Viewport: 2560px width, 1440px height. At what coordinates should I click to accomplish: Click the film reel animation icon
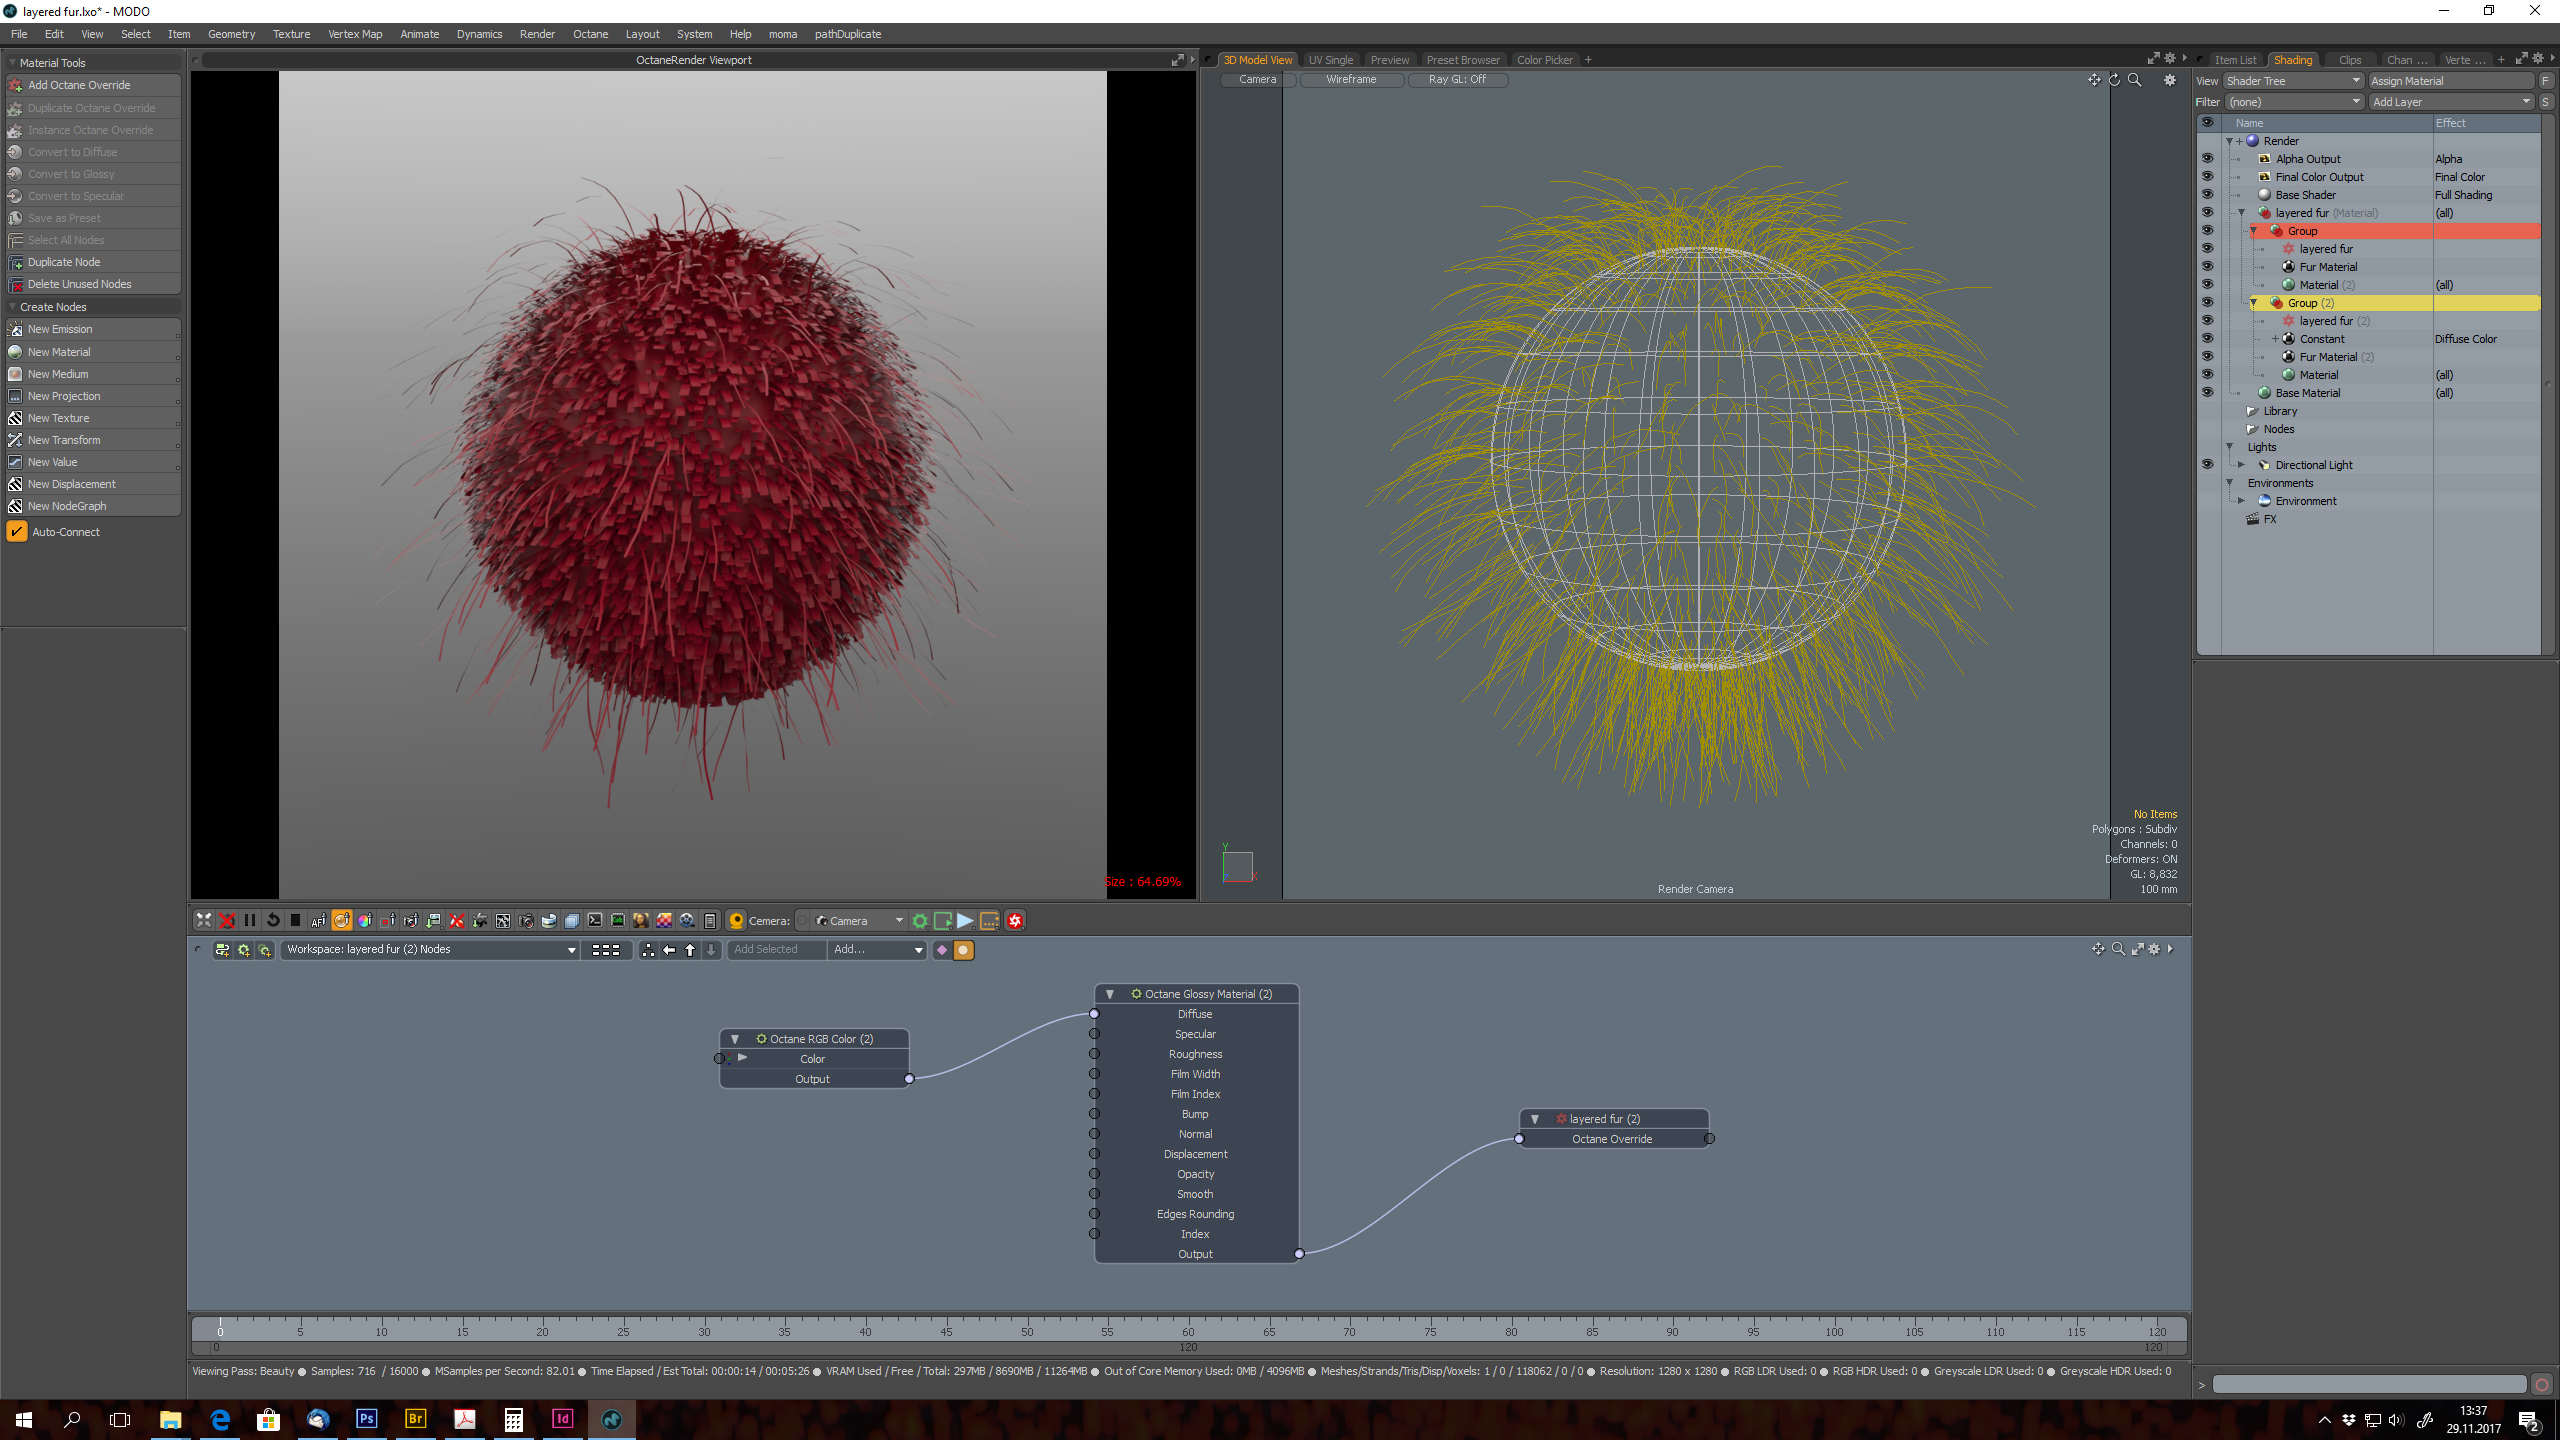point(687,920)
